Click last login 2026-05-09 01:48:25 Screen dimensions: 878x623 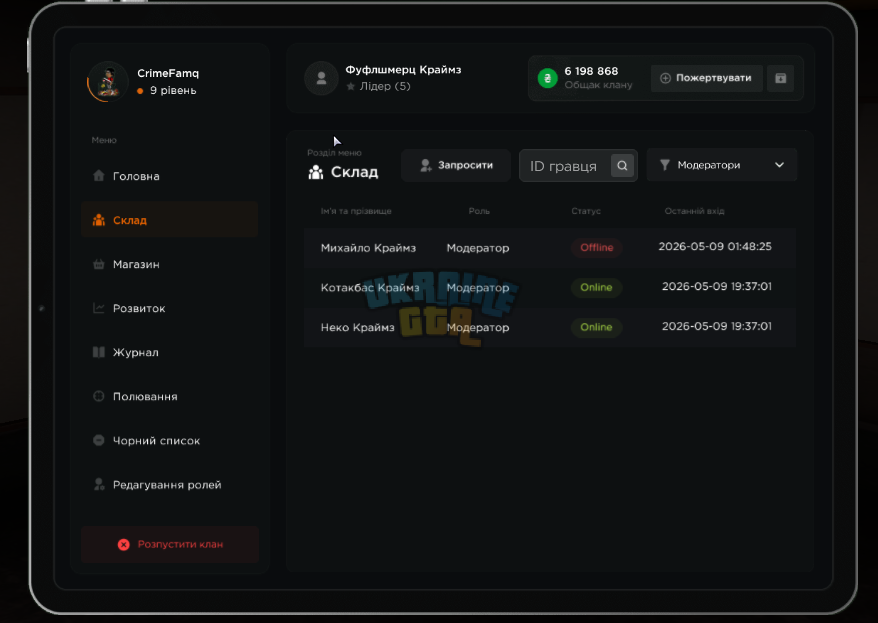click(715, 246)
